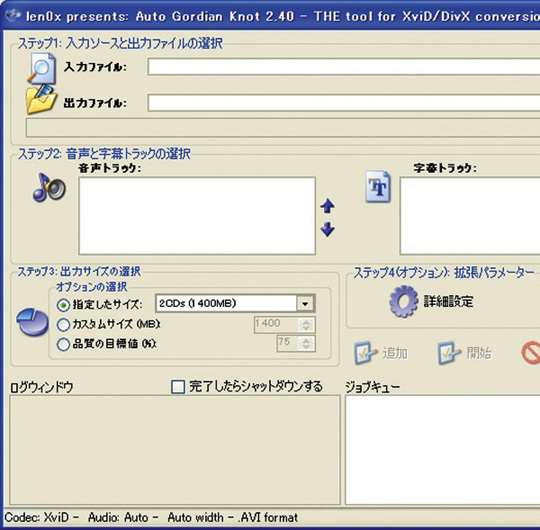Screen dimensions: 540x530
Task: Click the ステップ4 拡張パラメーター heading
Action: 444,272
